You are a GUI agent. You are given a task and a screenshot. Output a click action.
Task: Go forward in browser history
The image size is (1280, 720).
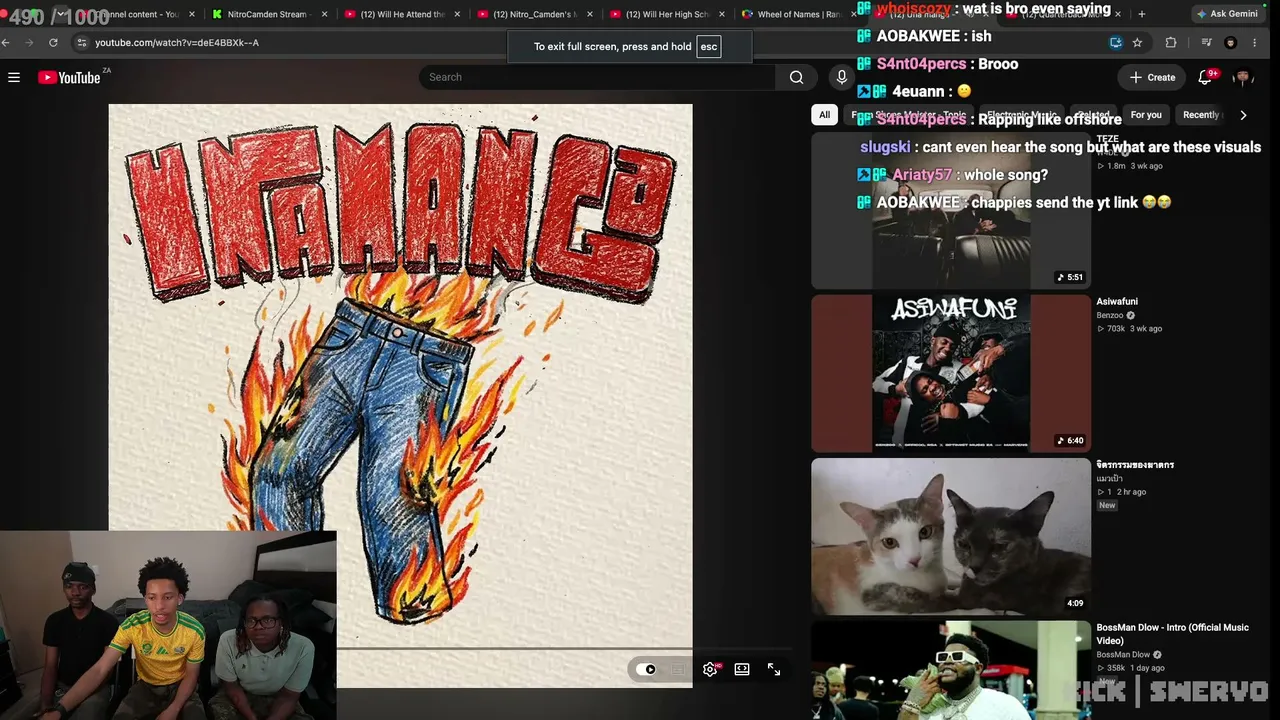tap(29, 43)
